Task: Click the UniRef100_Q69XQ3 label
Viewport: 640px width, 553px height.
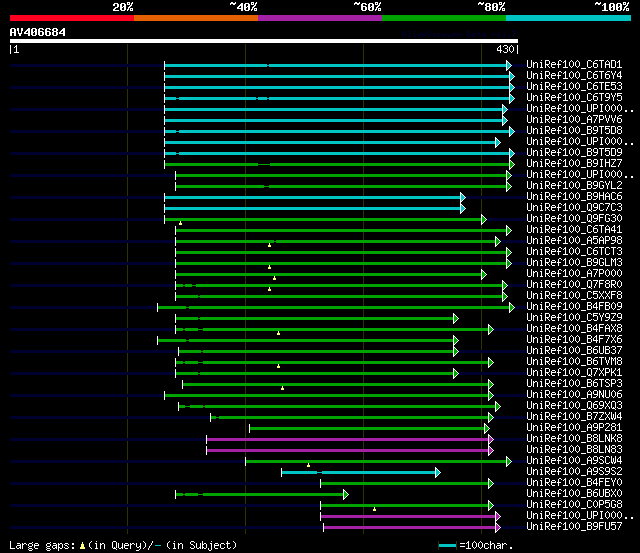Action: [x=574, y=406]
